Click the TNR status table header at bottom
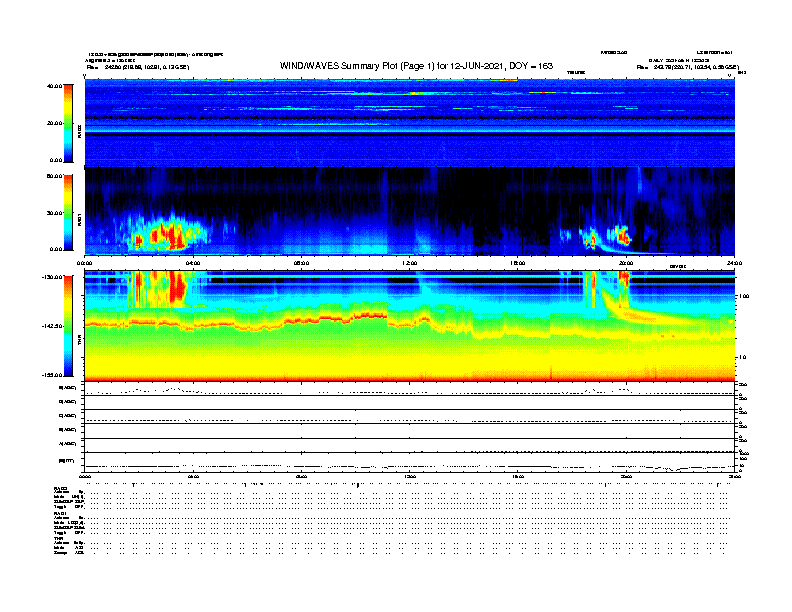This screenshot has height=612, width=792. click(x=58, y=539)
